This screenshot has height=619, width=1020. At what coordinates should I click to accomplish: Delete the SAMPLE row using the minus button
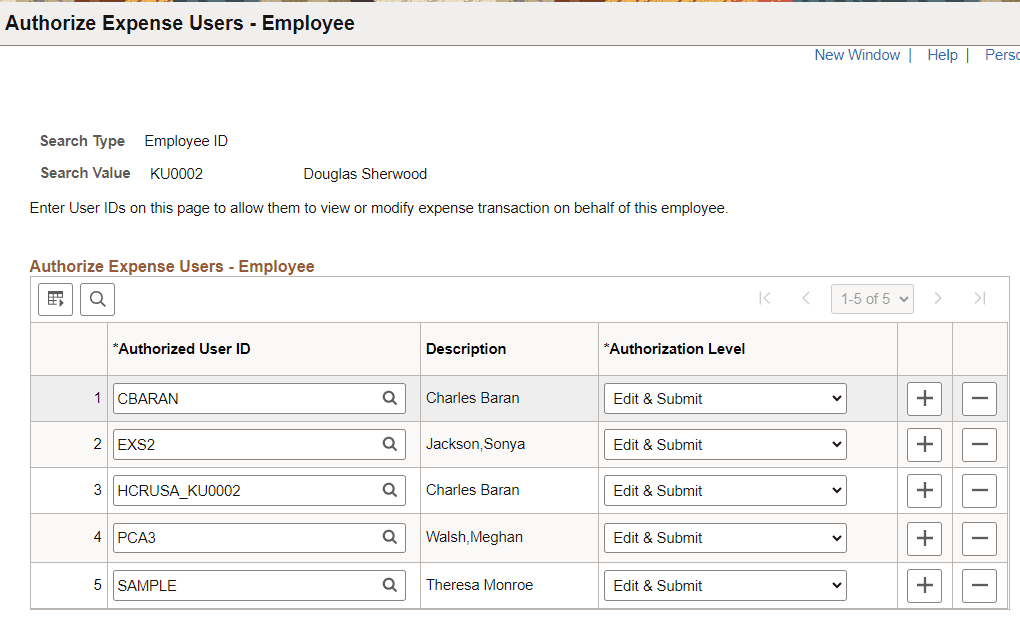tap(979, 585)
